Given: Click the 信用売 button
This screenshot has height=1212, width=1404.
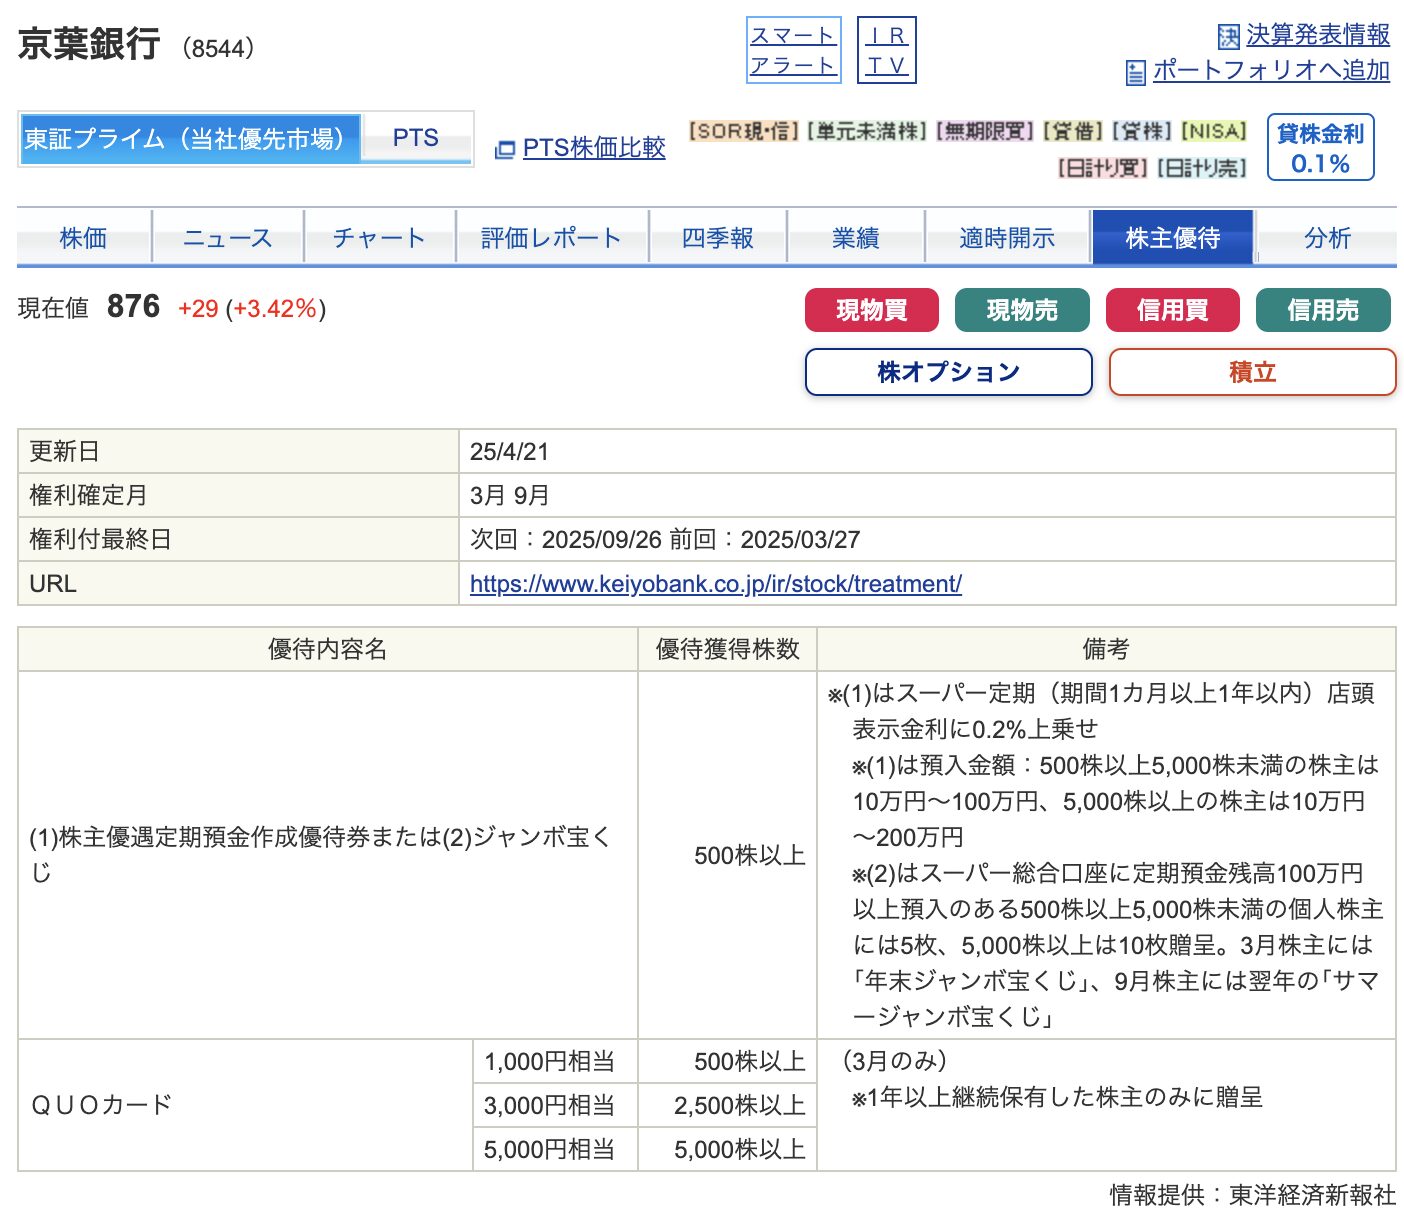Looking at the screenshot, I should tap(1323, 310).
